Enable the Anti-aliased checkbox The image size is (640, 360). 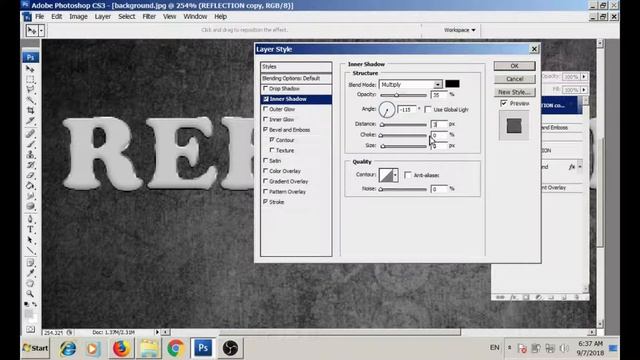tap(407, 175)
